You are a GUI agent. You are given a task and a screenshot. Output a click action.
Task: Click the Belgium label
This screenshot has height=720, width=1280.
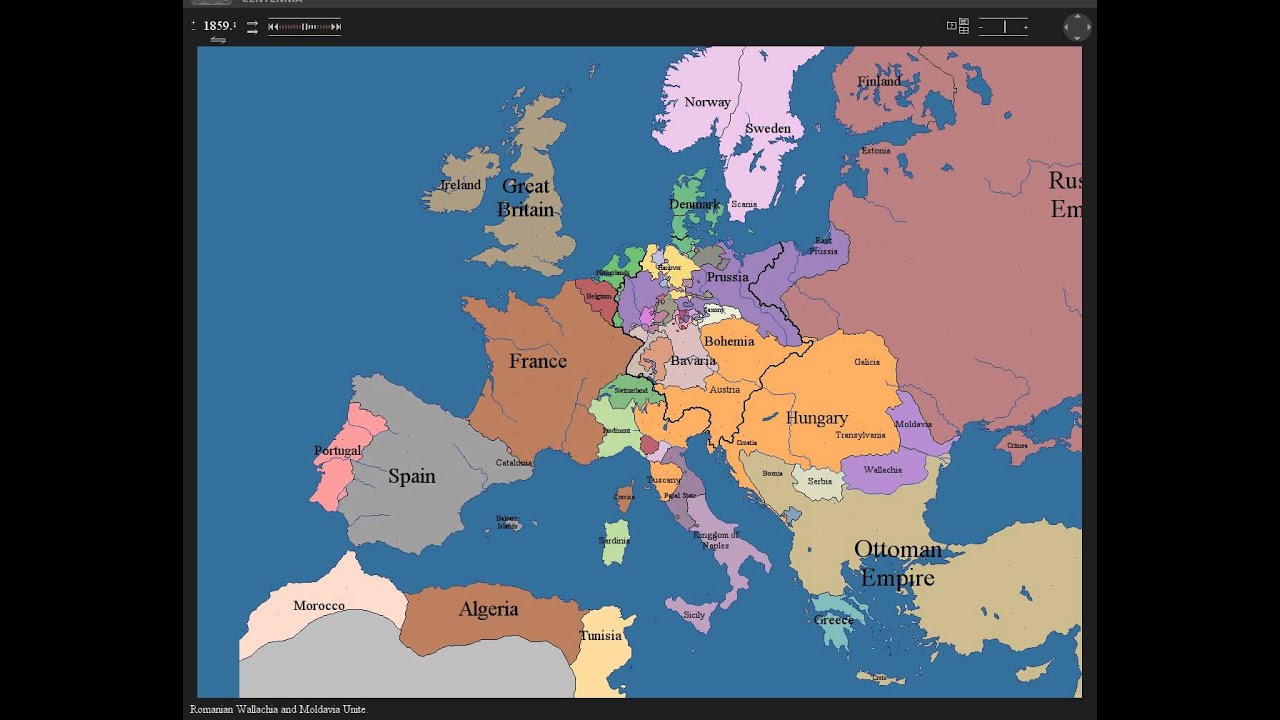(x=597, y=297)
